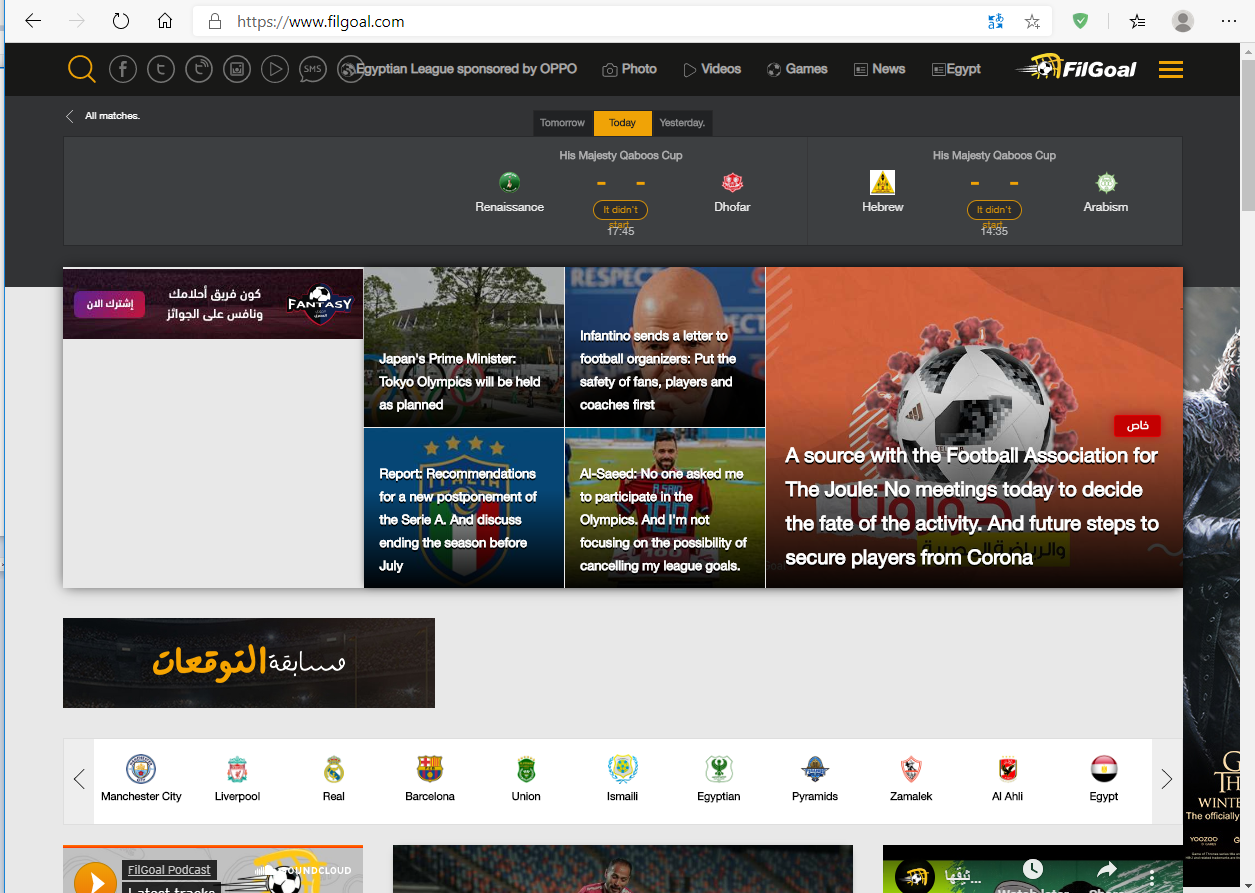Viewport: 1255px width, 893px height.
Task: Switch to Tomorrow matches tab
Action: 562,123
